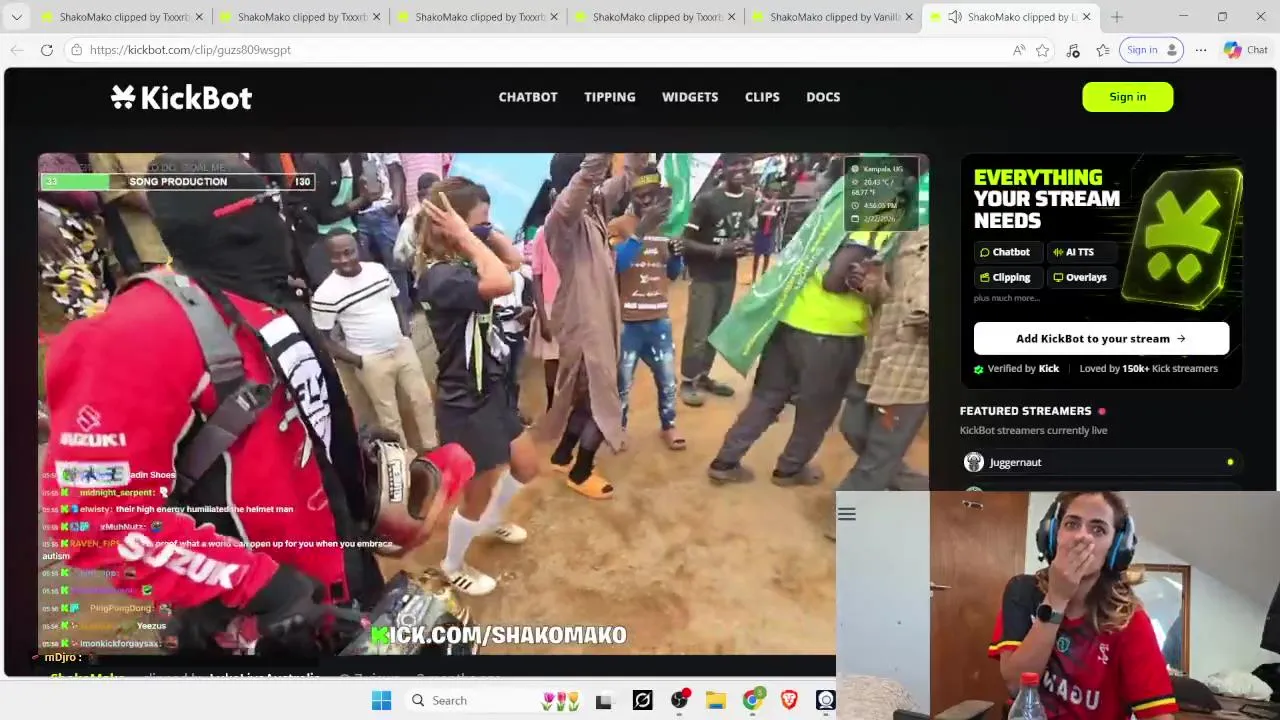
Task: Open Brave browser from the taskbar
Action: pyautogui.click(x=789, y=700)
